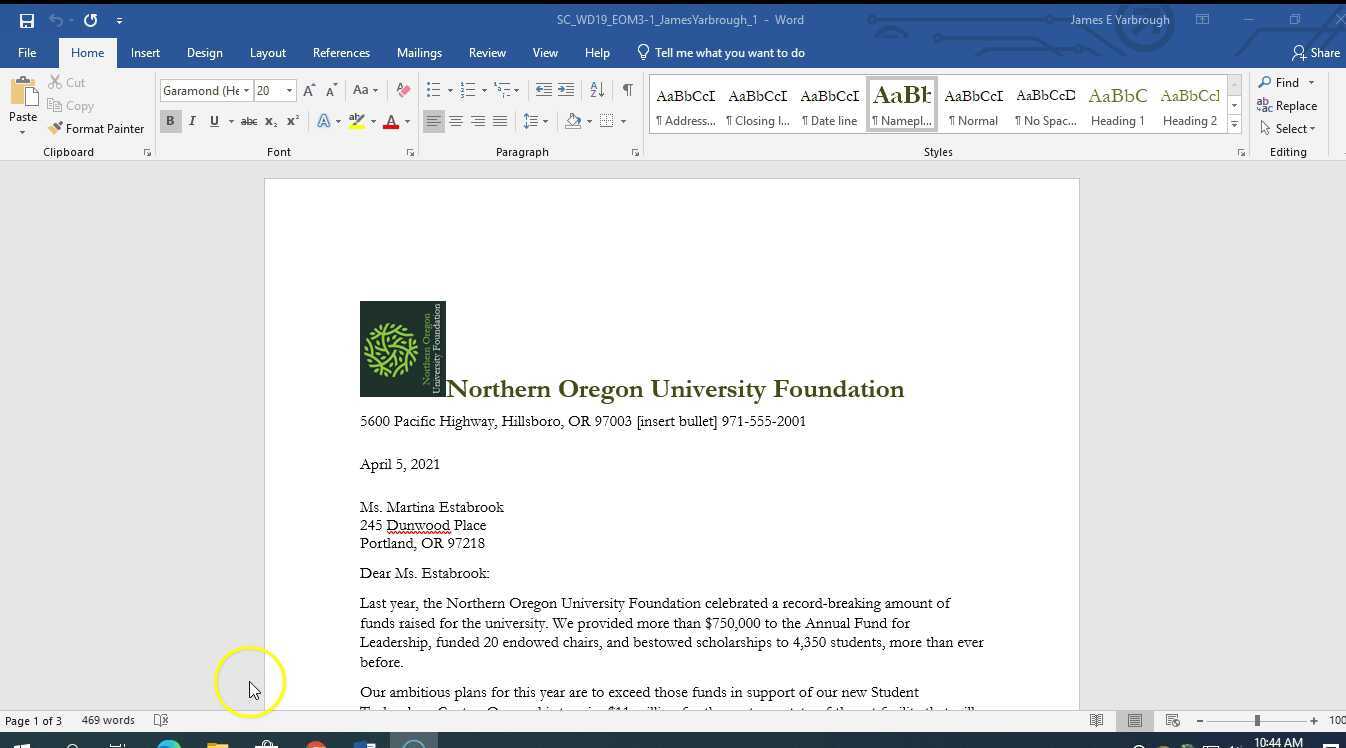
Task: Switch to the References tab
Action: 341,53
